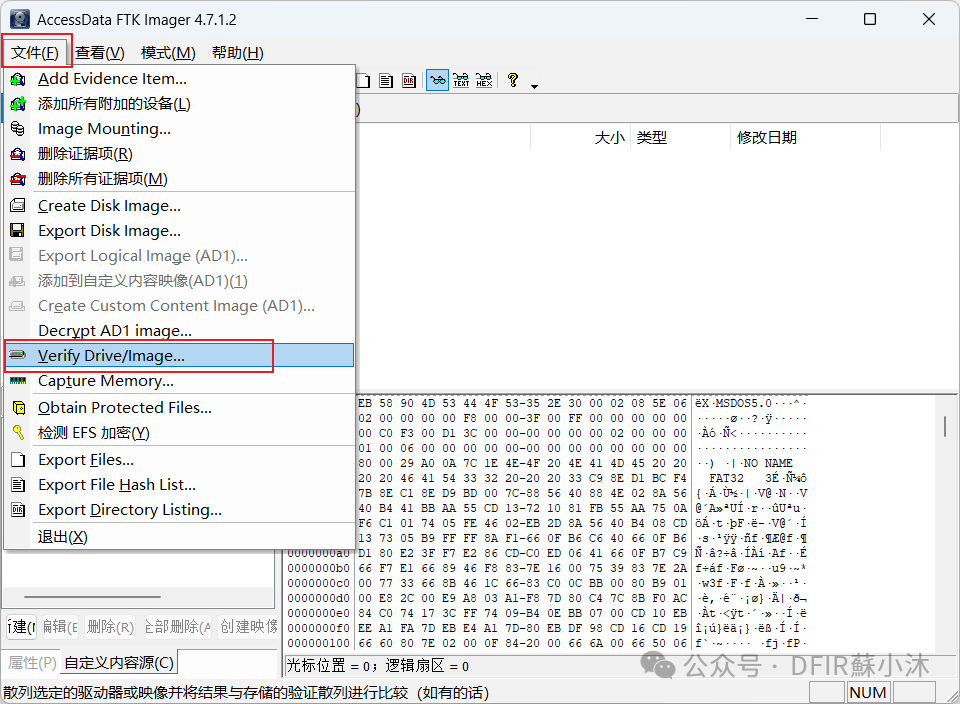Open the 查看(V) menu

click(100, 53)
